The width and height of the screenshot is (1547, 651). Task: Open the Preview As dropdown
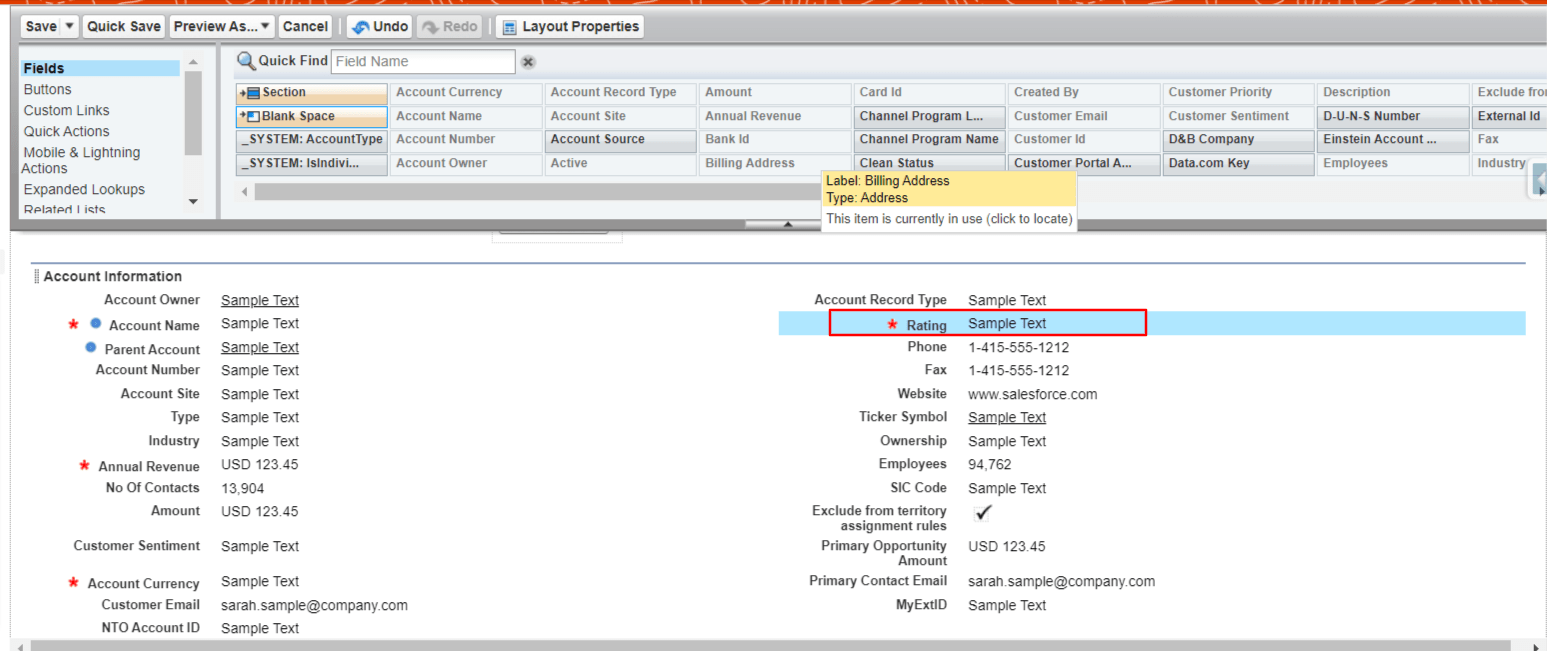(222, 27)
